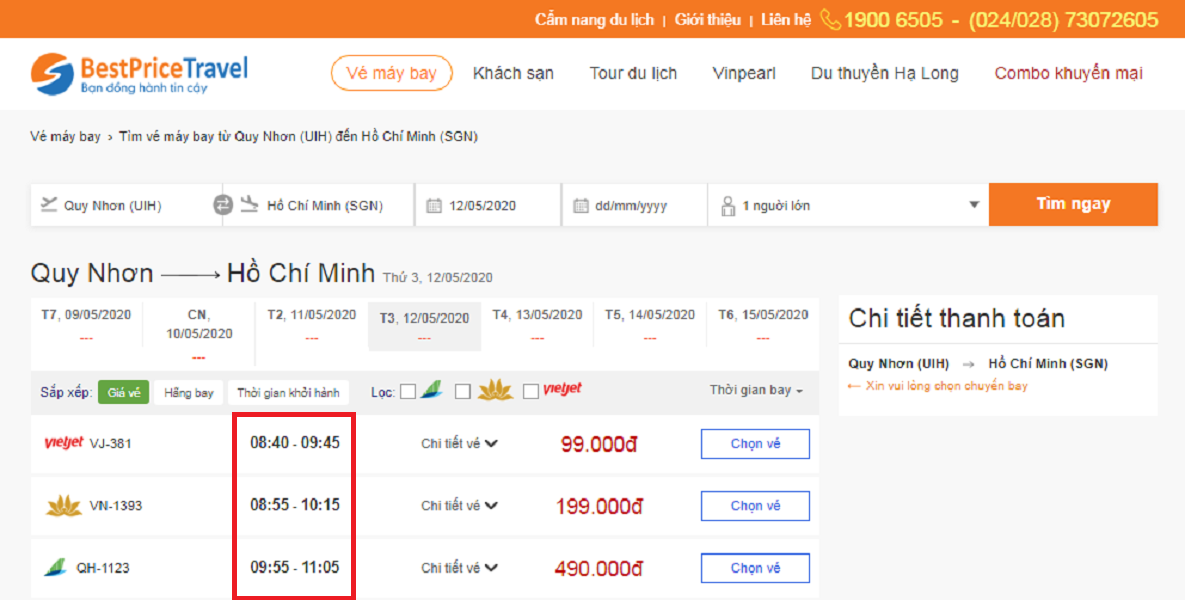Screen dimensions: 1185x600
Task: Click the 09:55 - 11:05 flight time
Action: pos(295,567)
